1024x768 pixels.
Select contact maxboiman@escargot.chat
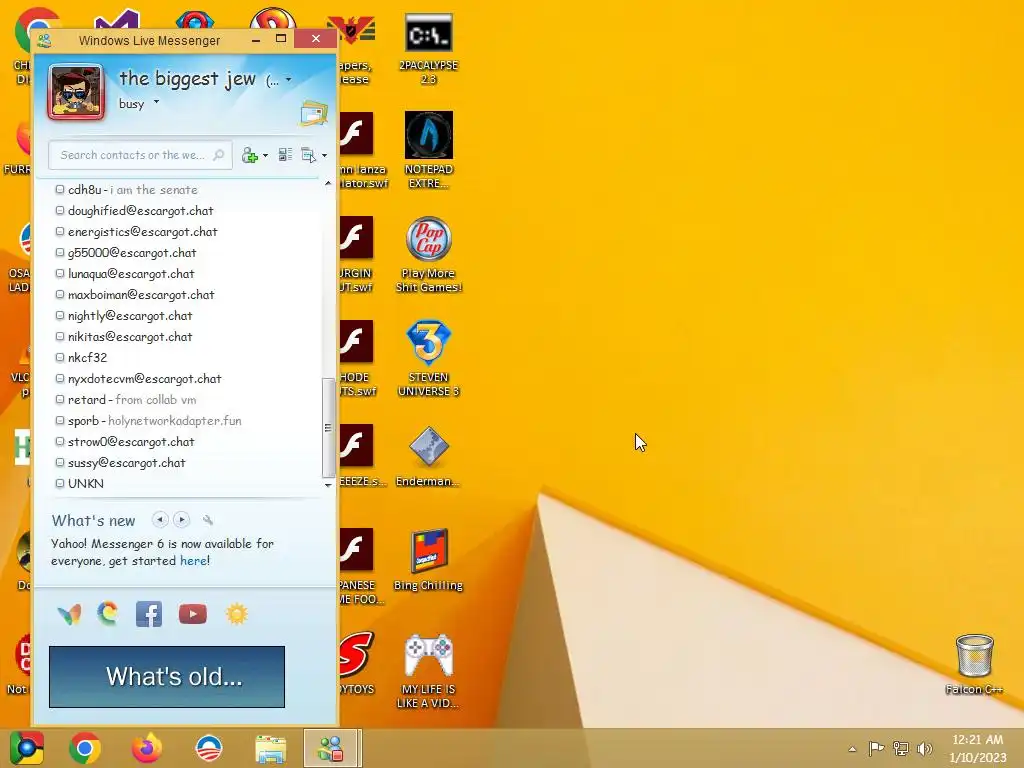tap(135, 295)
